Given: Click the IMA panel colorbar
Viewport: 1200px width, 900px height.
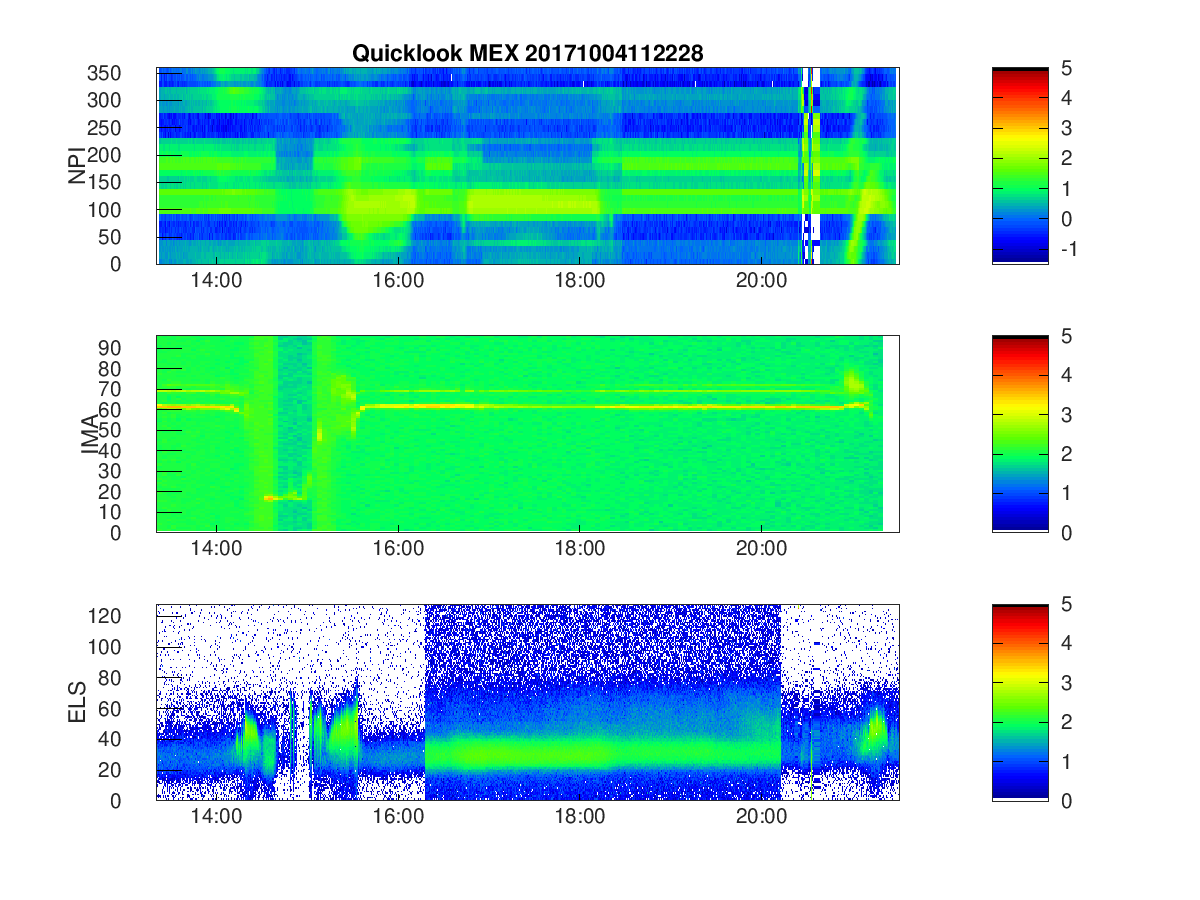Looking at the screenshot, I should [1020, 434].
